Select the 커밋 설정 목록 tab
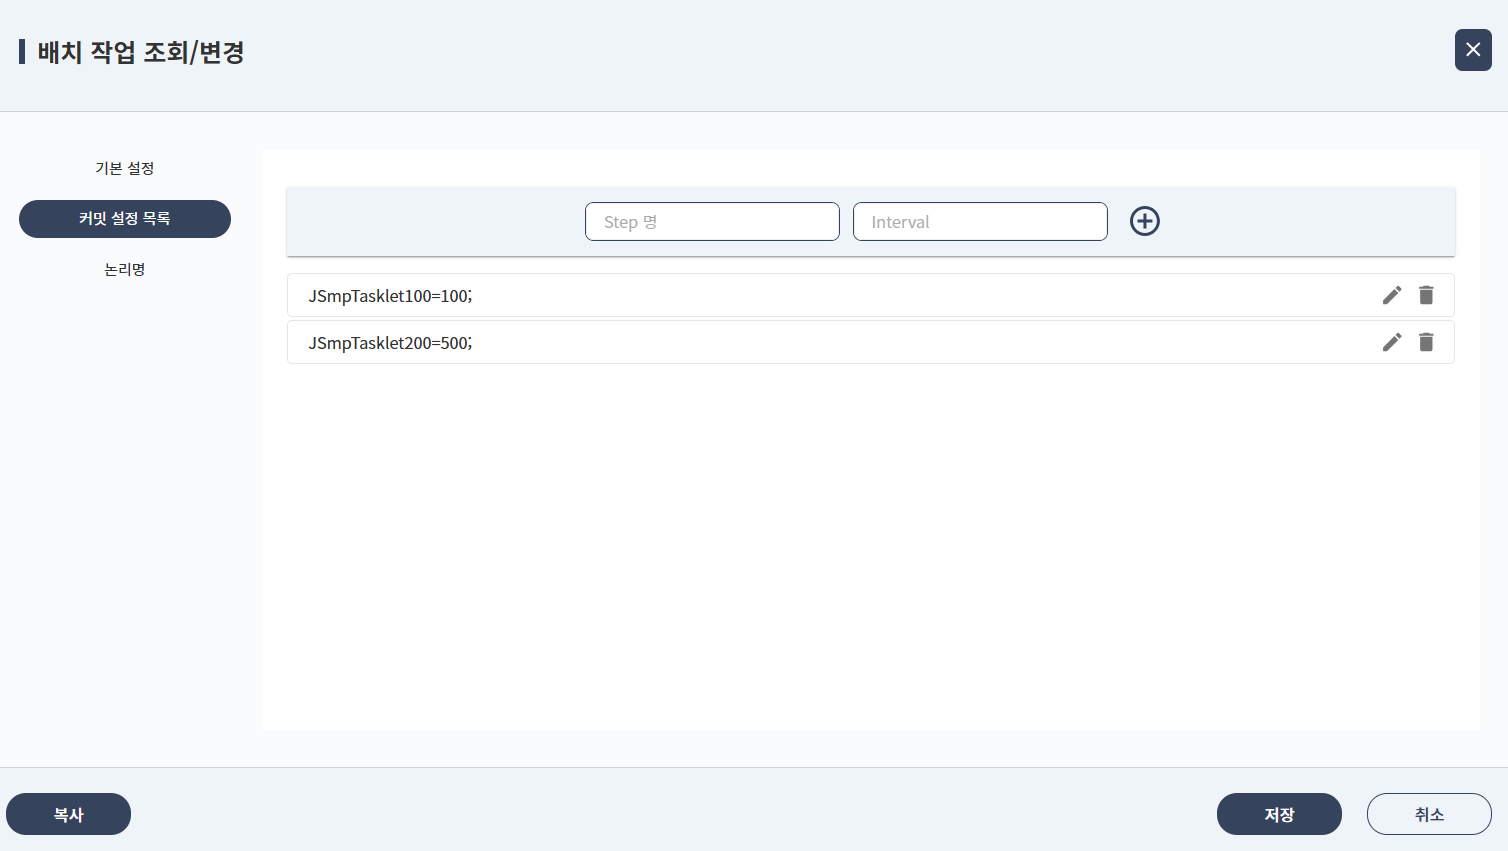 pyautogui.click(x=125, y=219)
